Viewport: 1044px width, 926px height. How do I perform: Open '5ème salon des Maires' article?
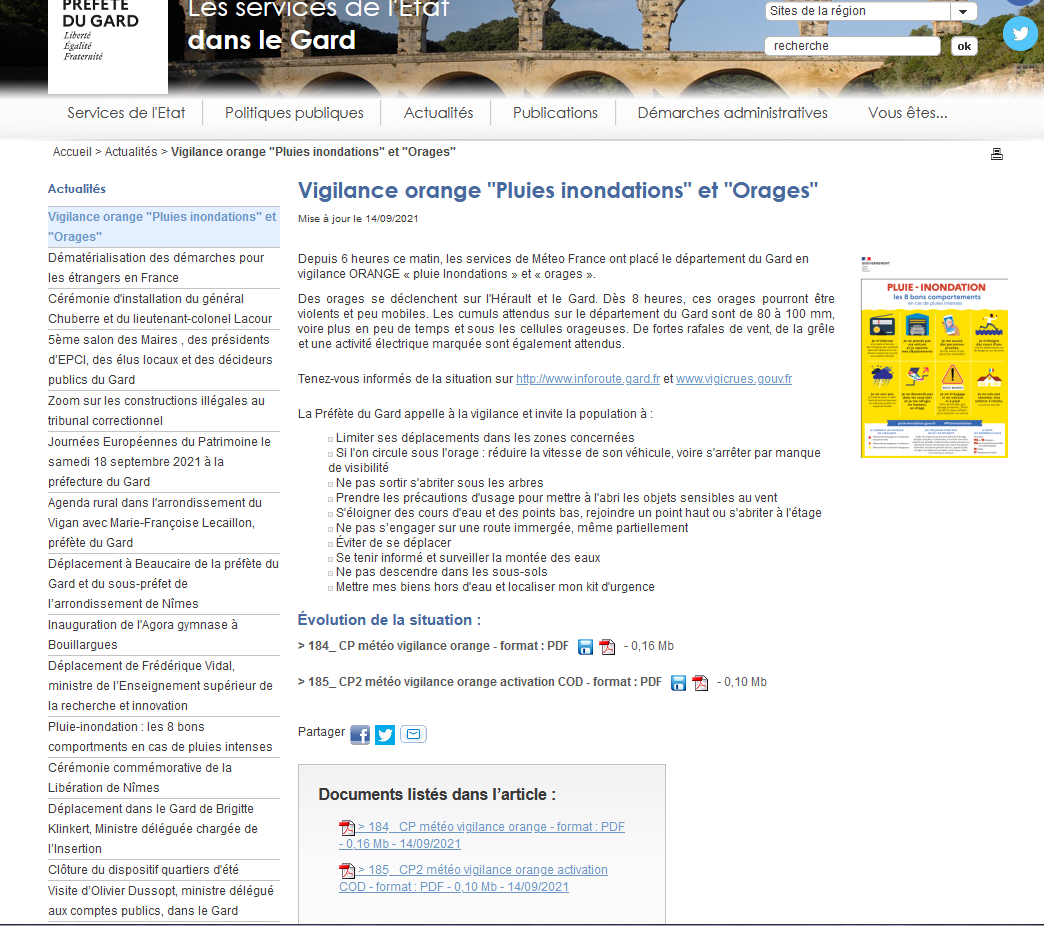click(x=164, y=359)
